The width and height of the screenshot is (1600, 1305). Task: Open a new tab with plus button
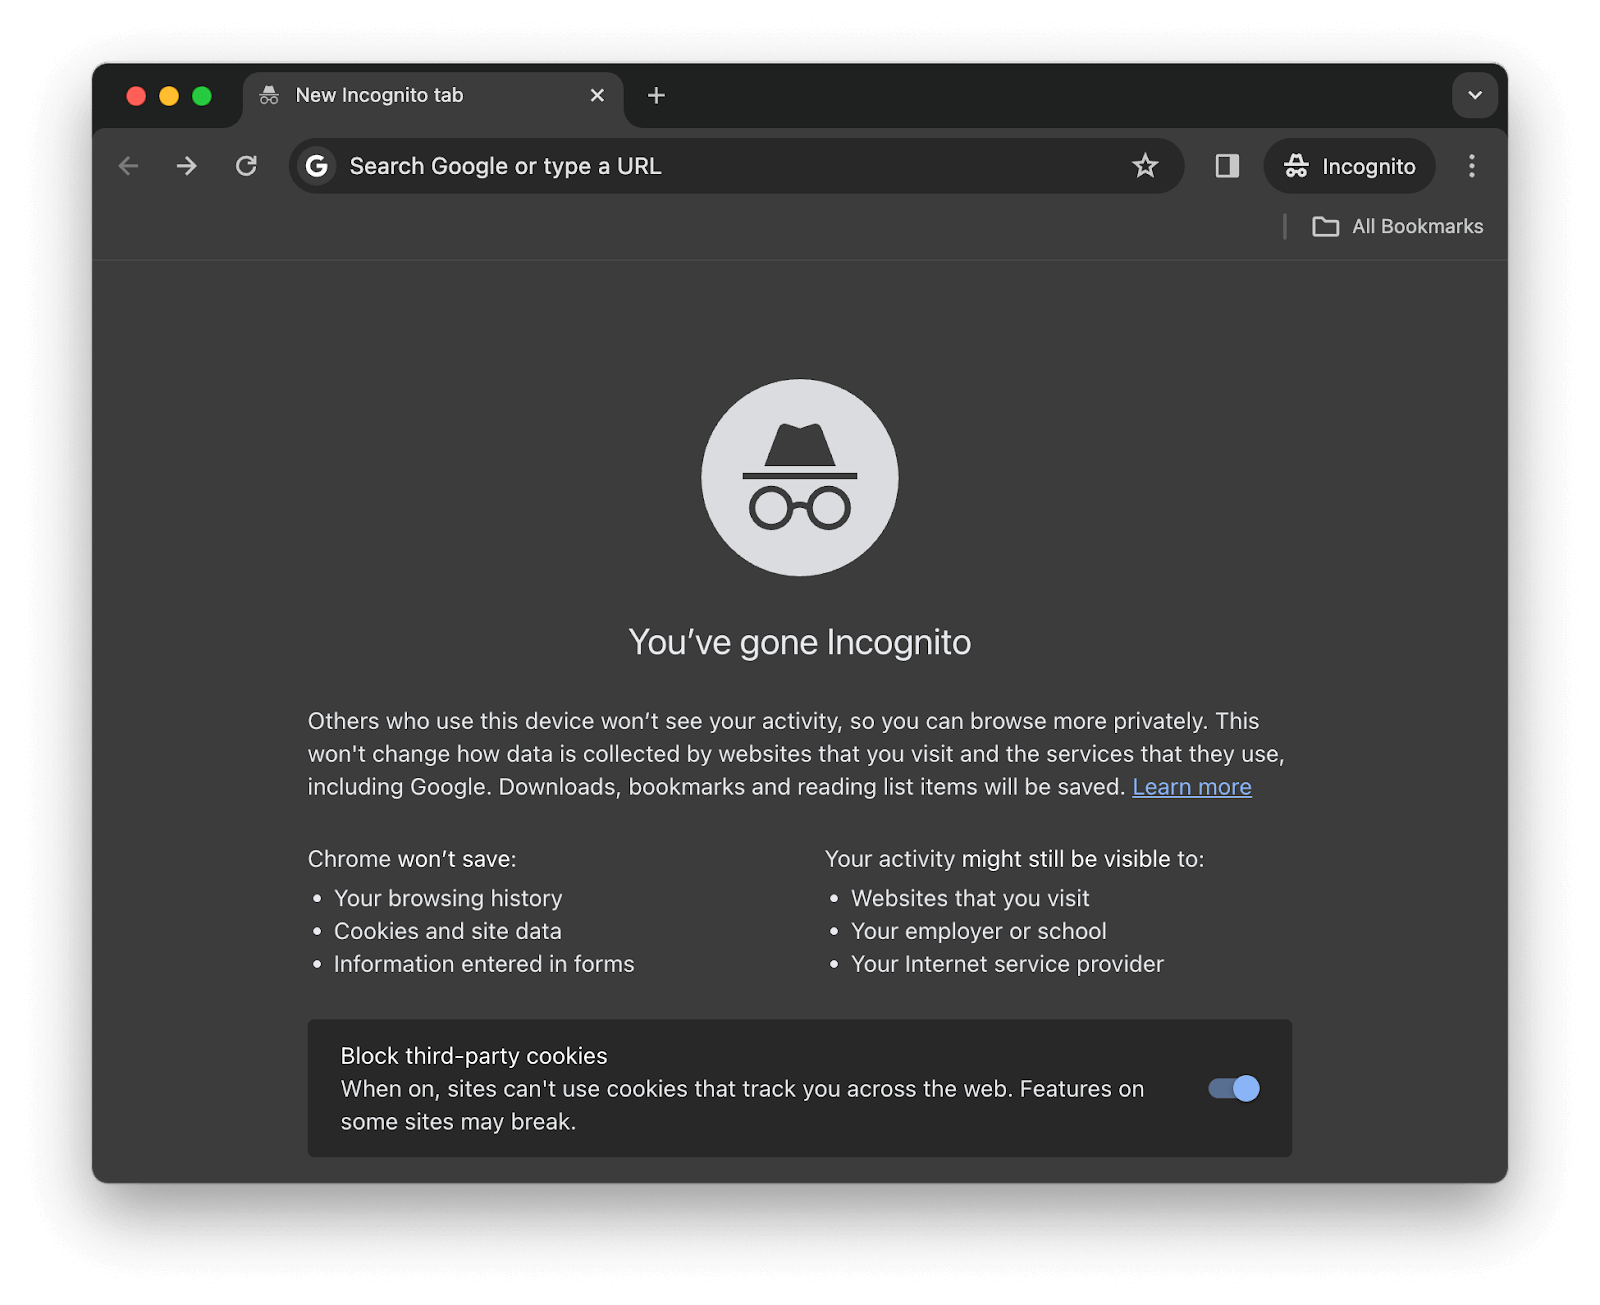click(656, 96)
